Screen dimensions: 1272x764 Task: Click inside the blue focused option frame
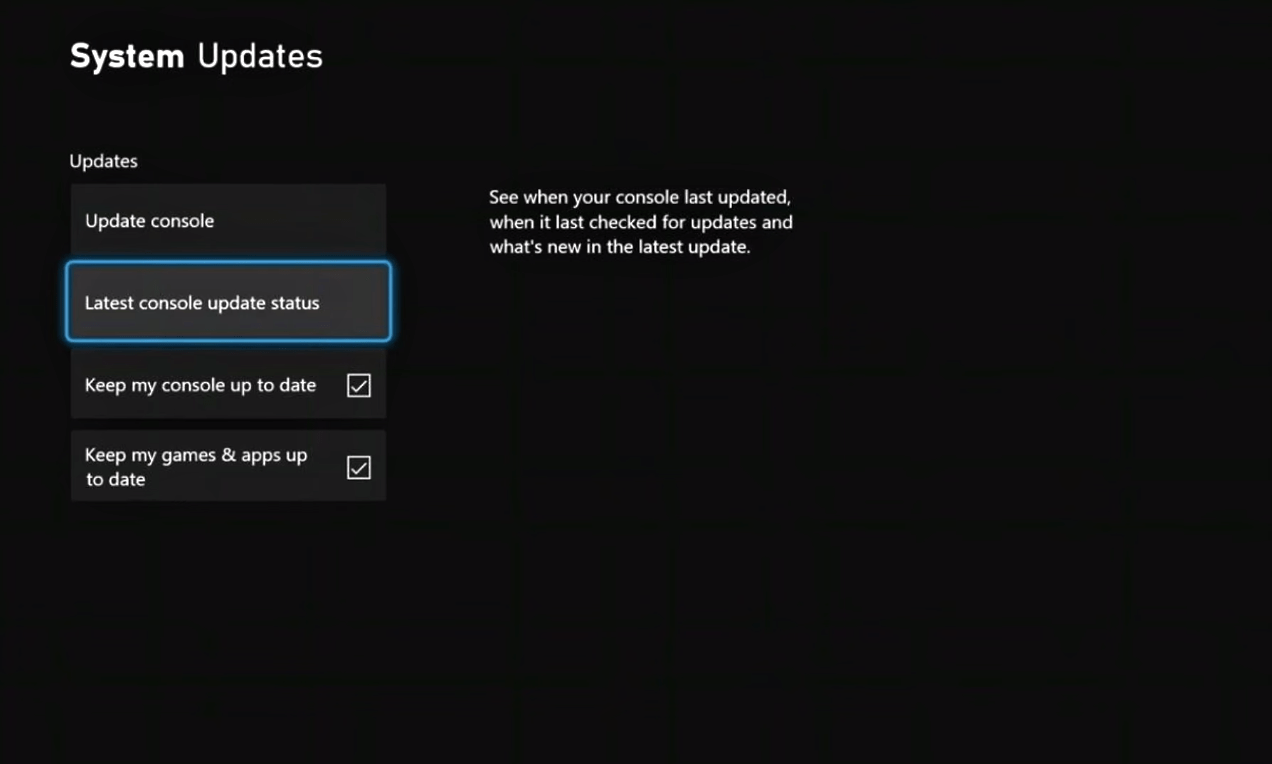tap(228, 302)
